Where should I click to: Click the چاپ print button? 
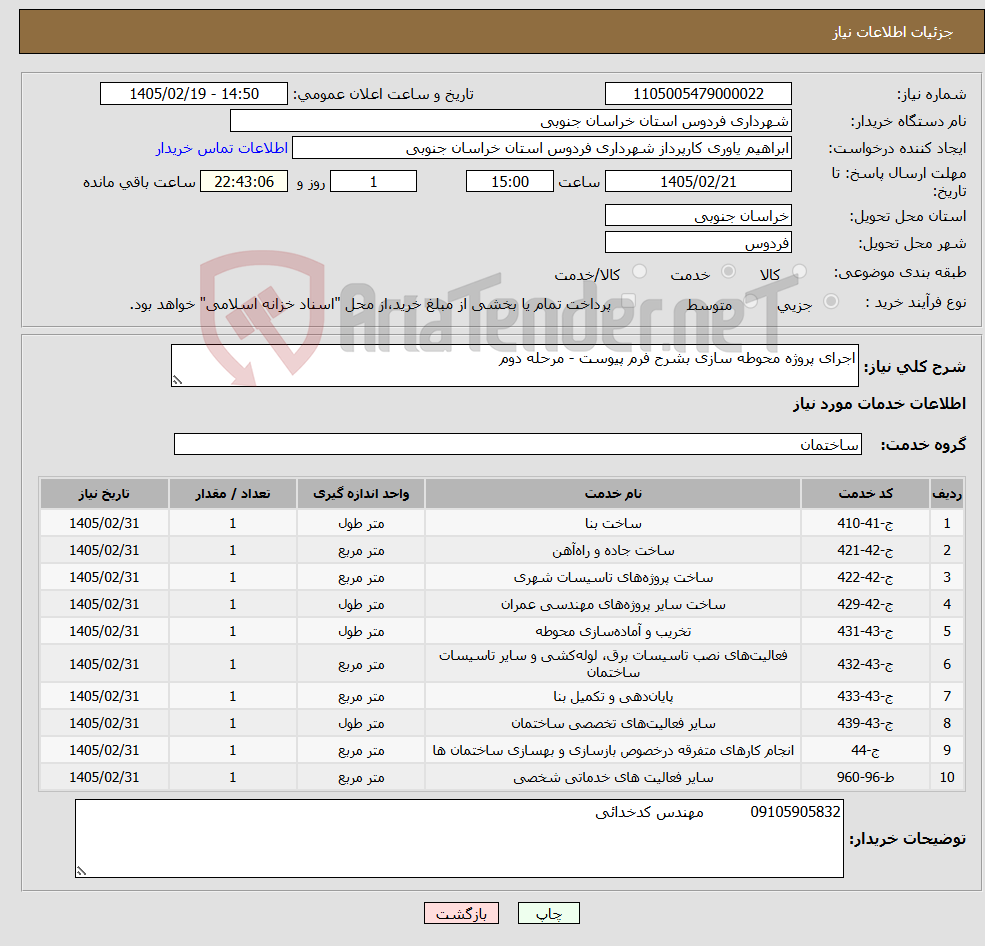click(x=548, y=913)
